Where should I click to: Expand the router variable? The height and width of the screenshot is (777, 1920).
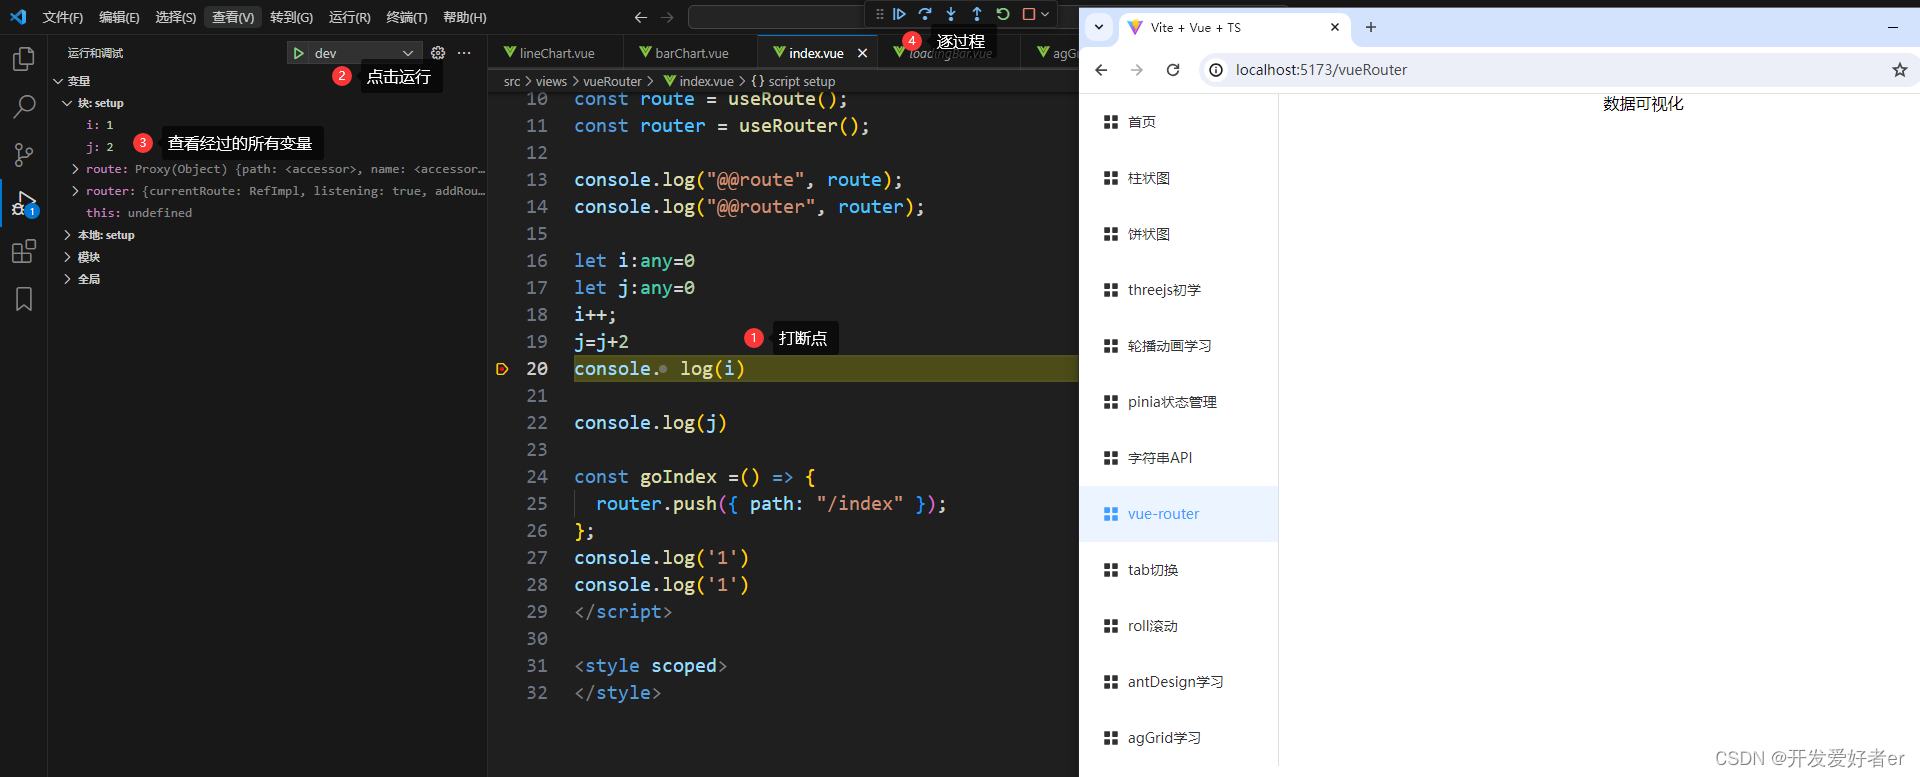coord(75,191)
